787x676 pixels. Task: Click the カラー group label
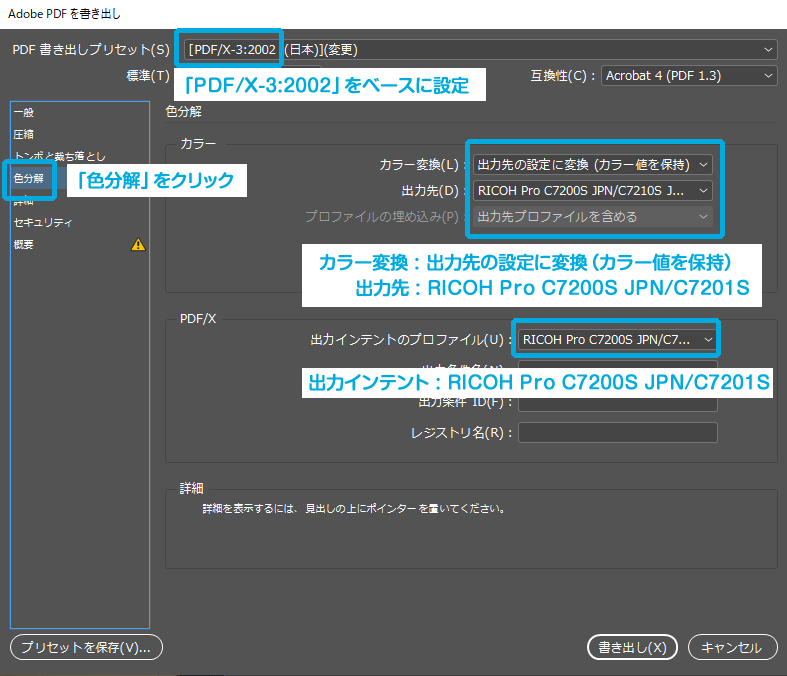pos(198,144)
